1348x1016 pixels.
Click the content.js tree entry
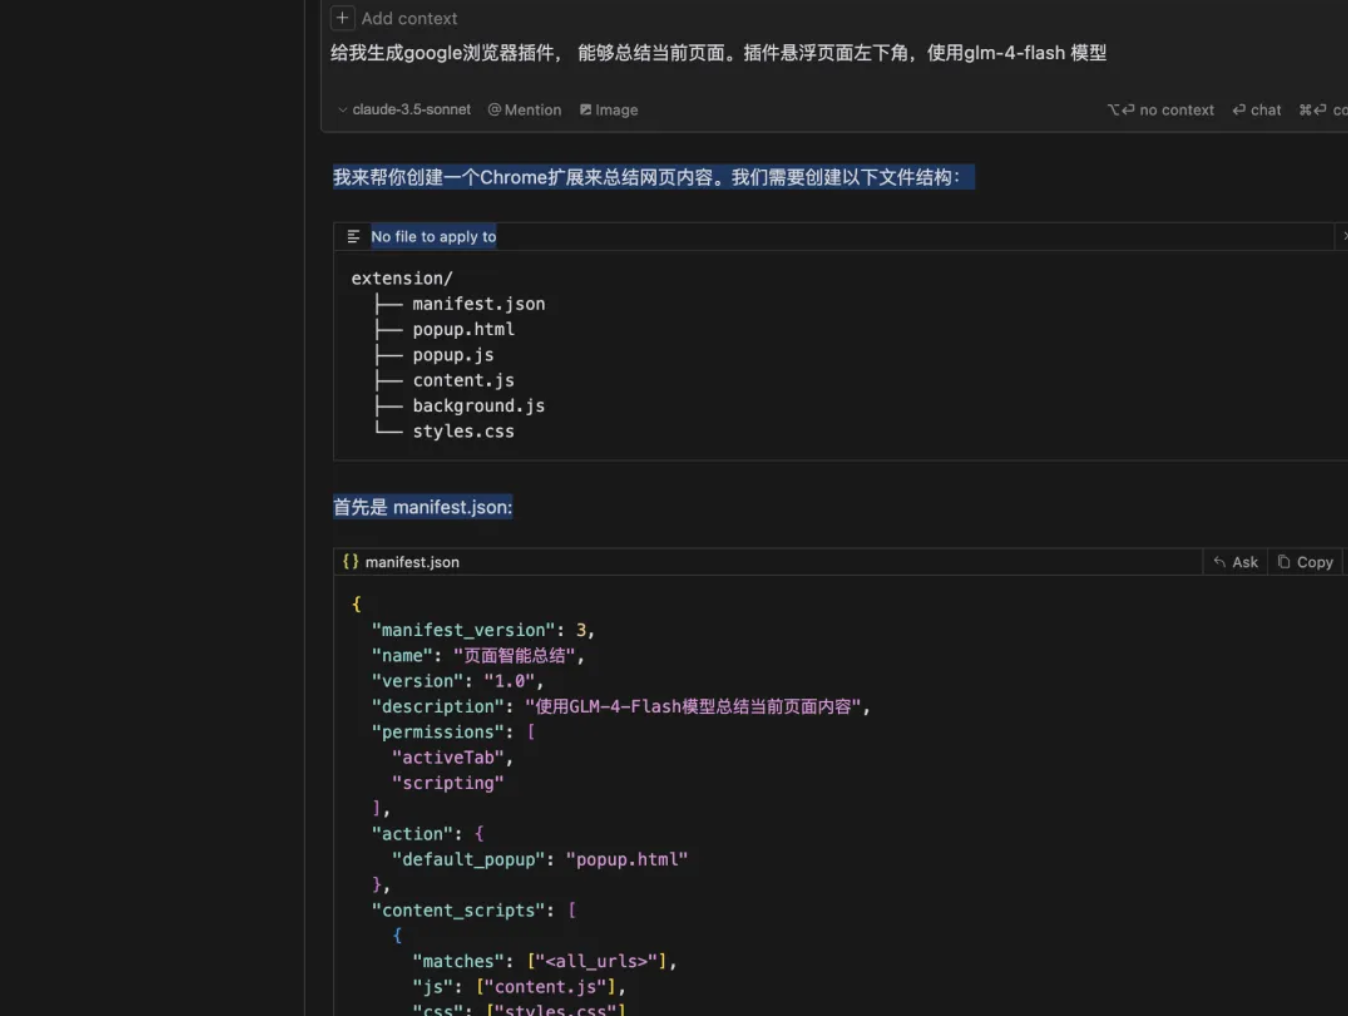coord(464,380)
